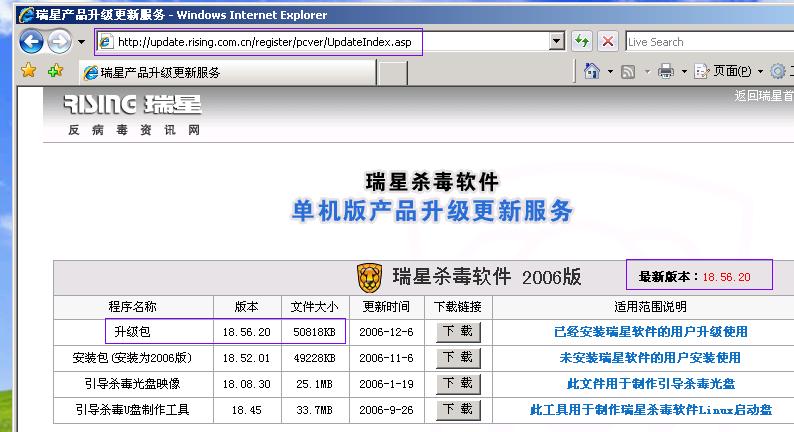Click the Refresh page icon
The image size is (794, 432).
[581, 42]
